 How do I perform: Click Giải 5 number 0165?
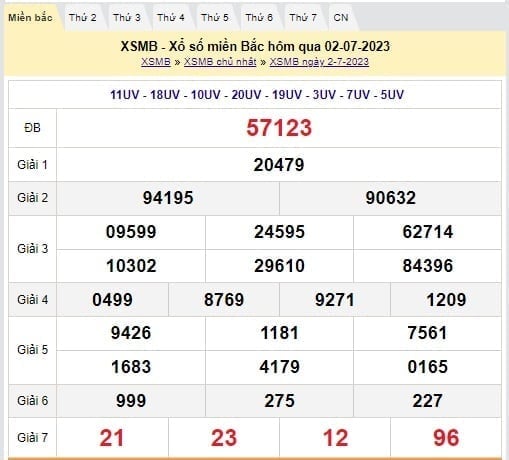[428, 367]
